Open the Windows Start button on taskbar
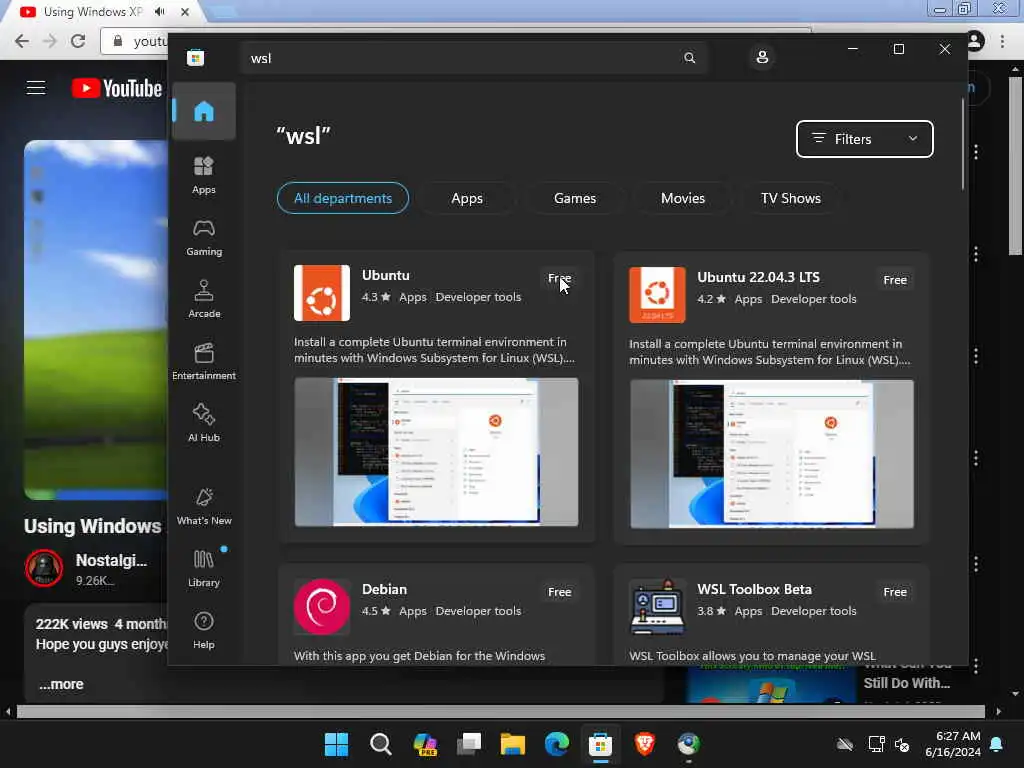 pyautogui.click(x=336, y=744)
